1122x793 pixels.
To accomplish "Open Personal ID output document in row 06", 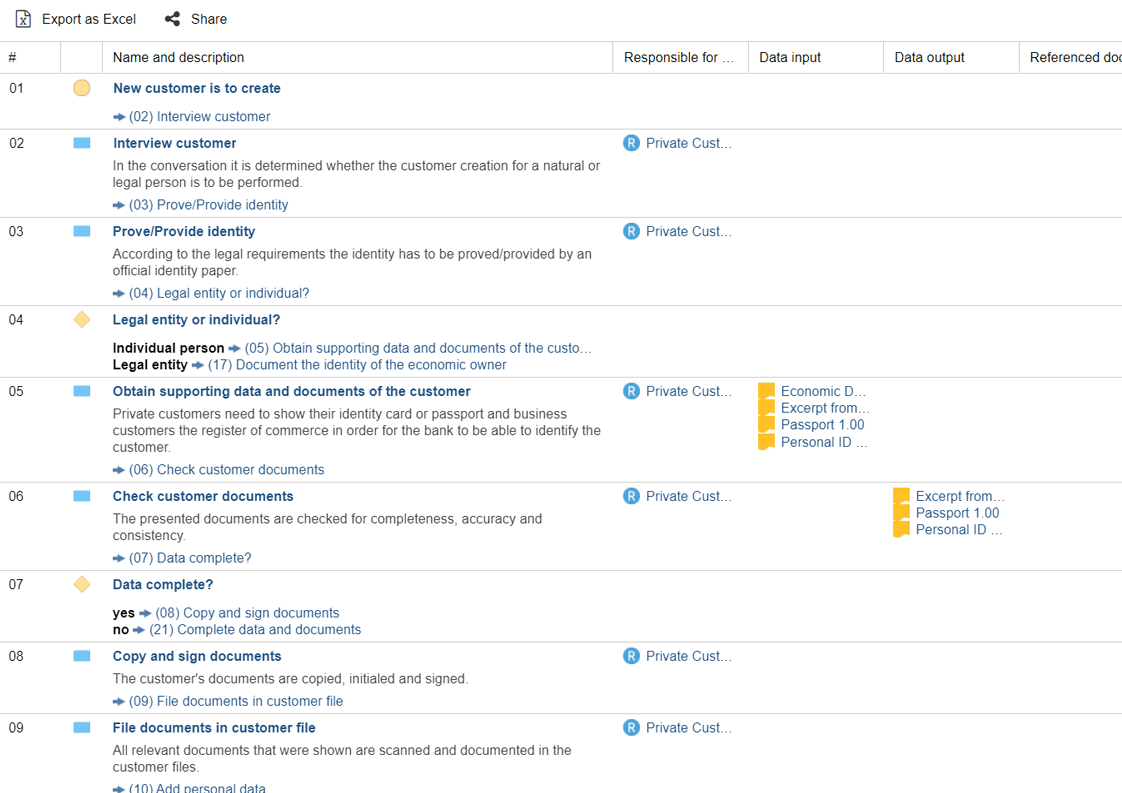I will (x=958, y=530).
